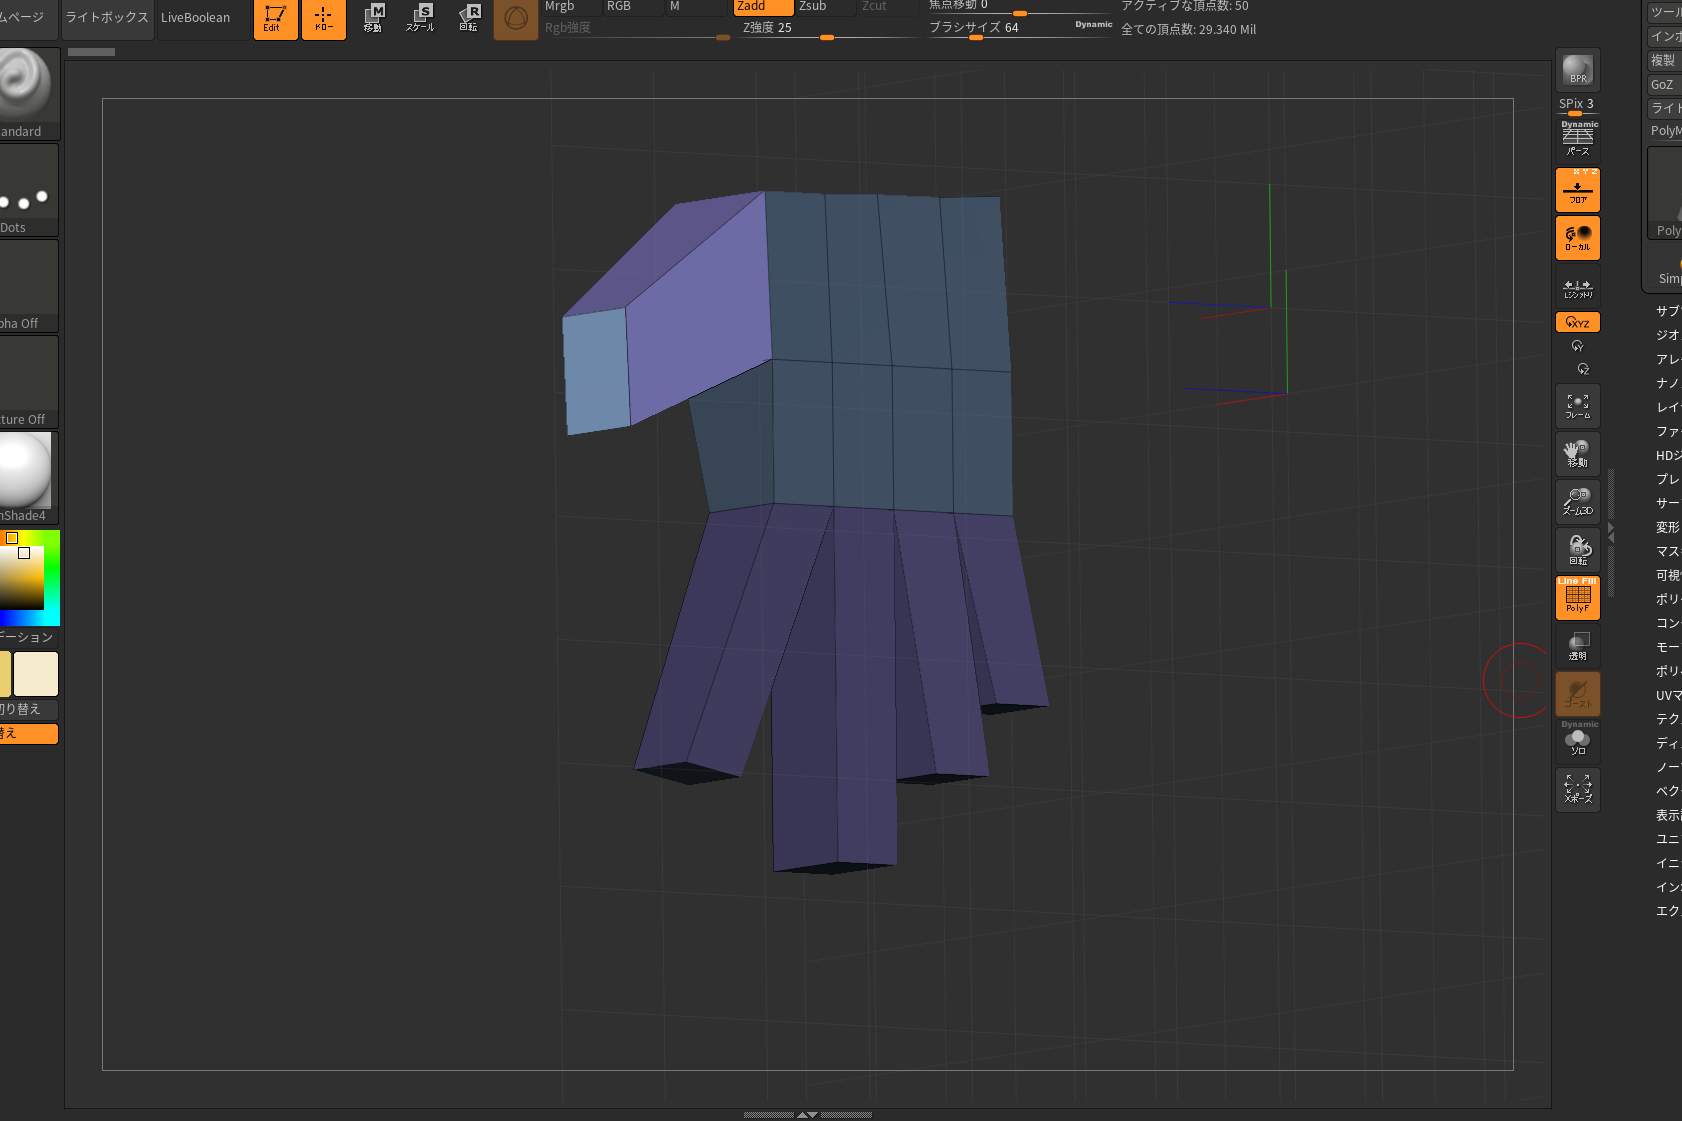This screenshot has height=1121, width=1682.
Task: Open the Standard brush thumbnail
Action: pyautogui.click(x=26, y=93)
